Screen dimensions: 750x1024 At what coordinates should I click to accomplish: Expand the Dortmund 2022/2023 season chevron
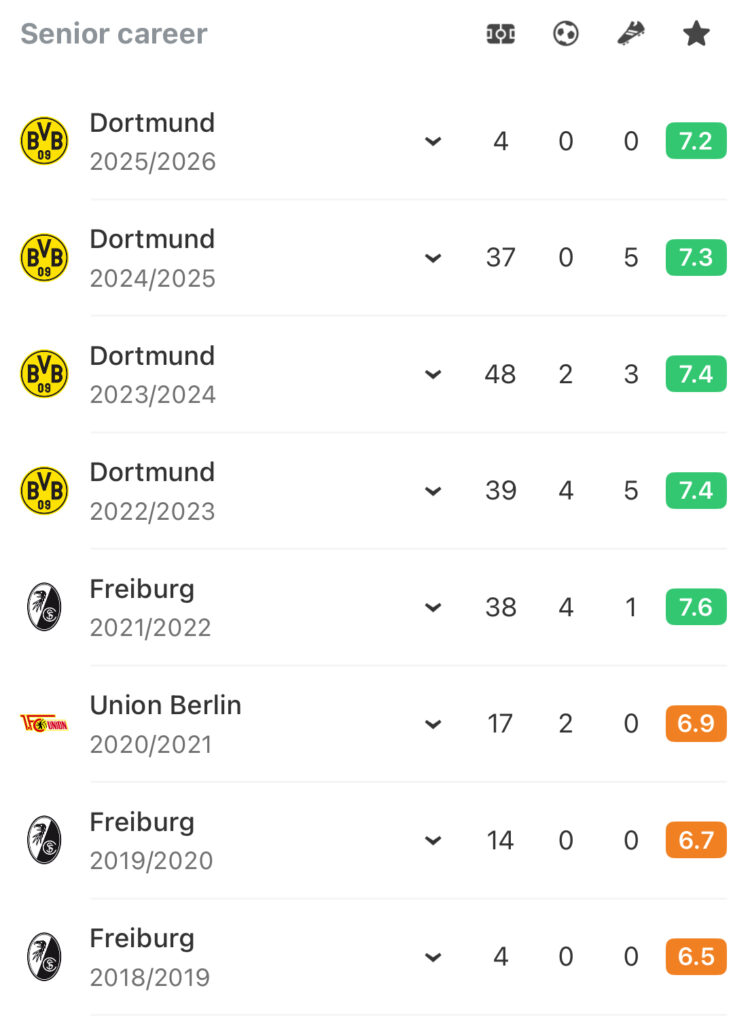(433, 491)
